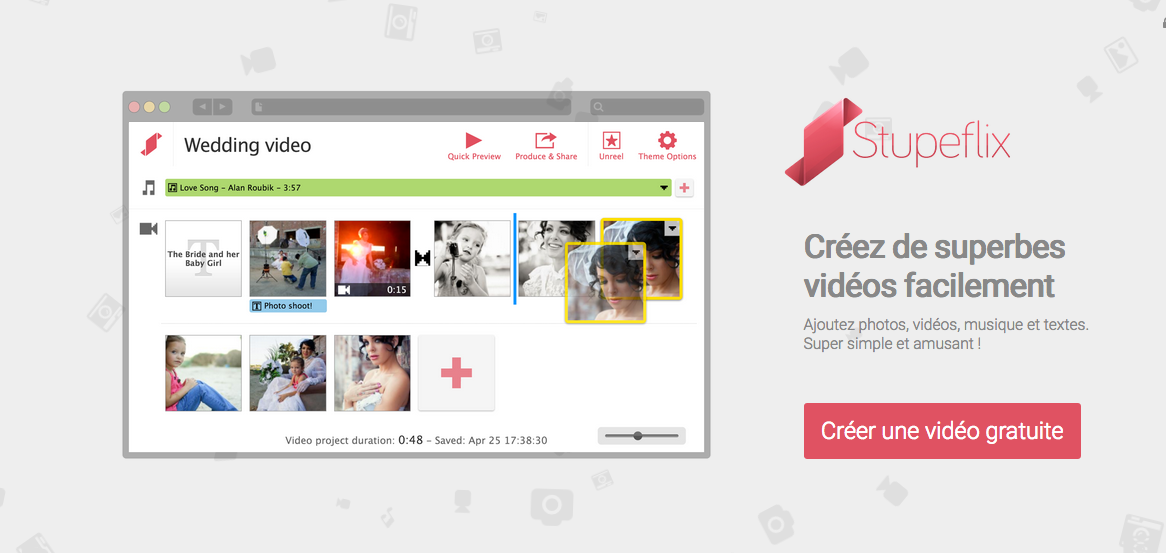This screenshot has height=555, width=1166.
Task: Click the Stupeflix logo in the editor header
Action: point(151,145)
